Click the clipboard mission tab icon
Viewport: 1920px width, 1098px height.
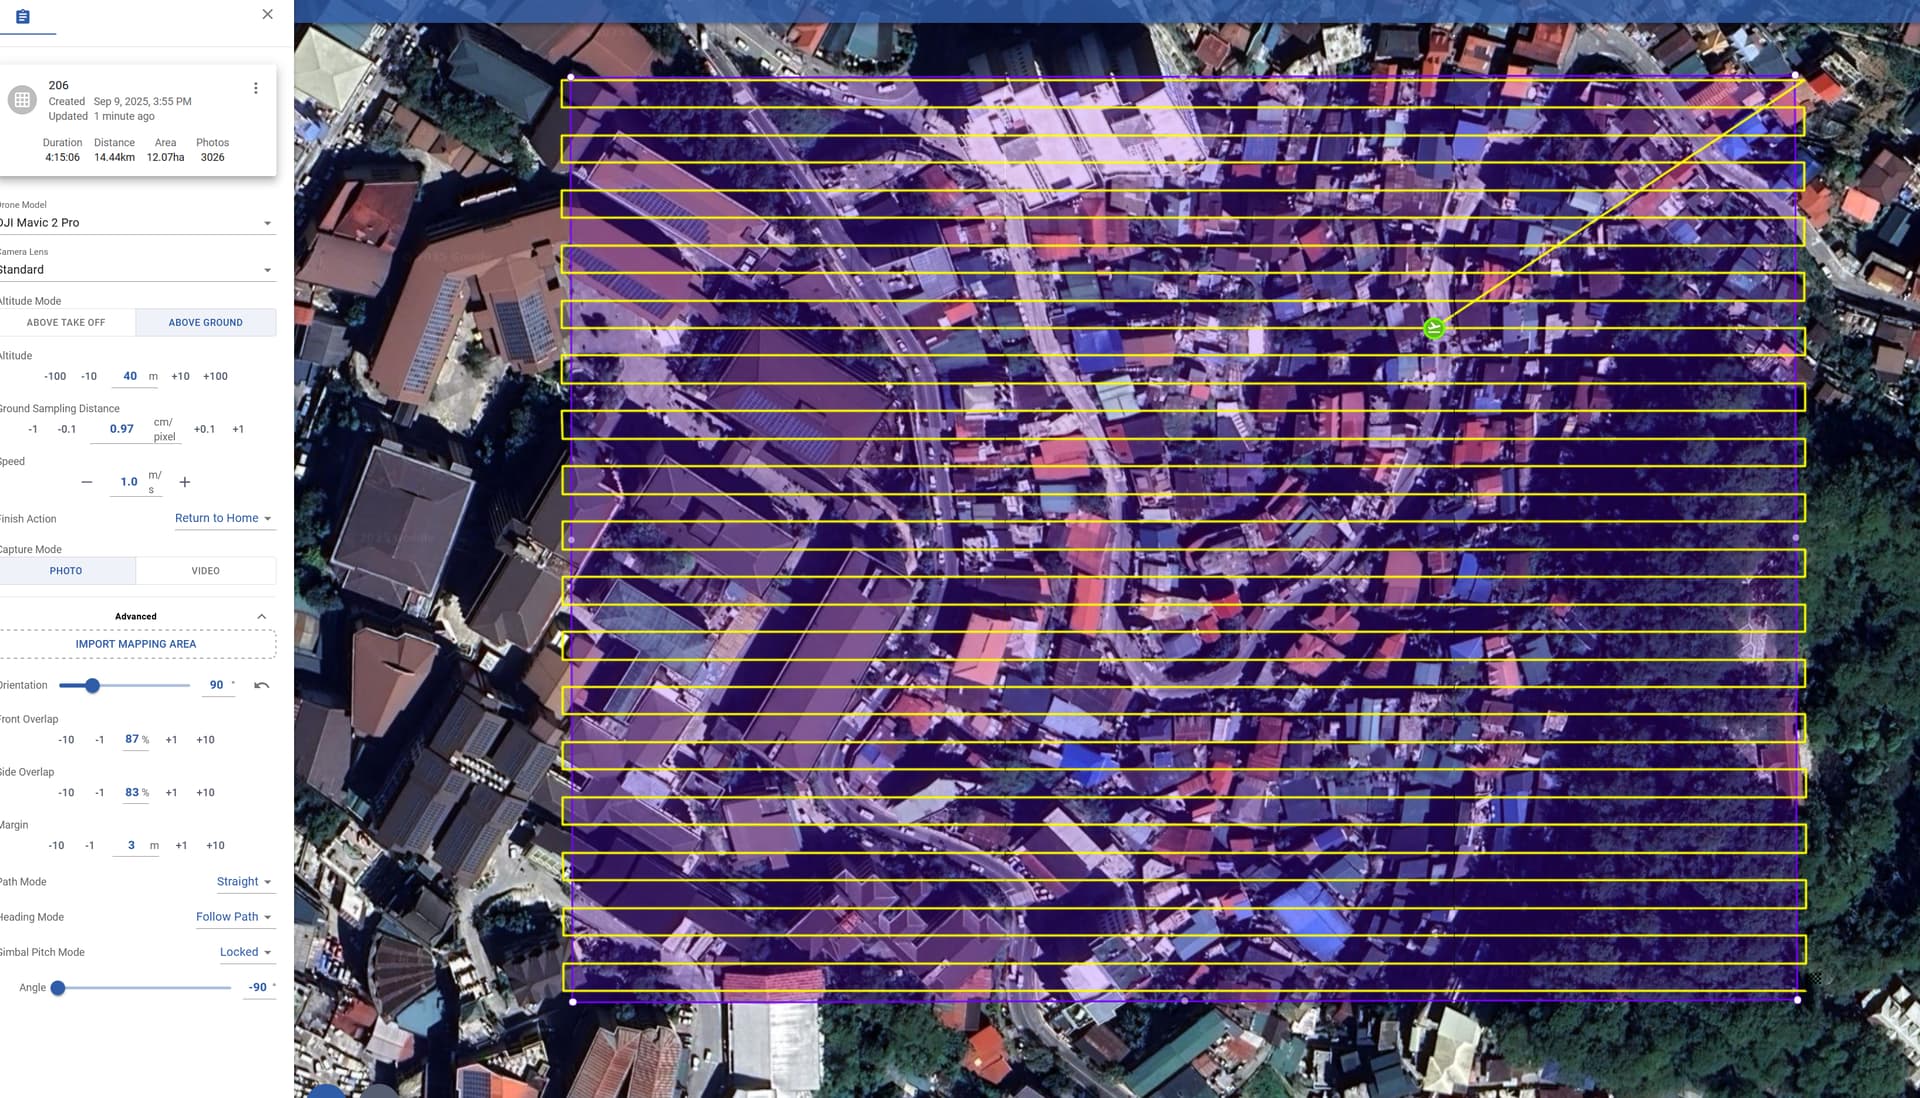[23, 17]
